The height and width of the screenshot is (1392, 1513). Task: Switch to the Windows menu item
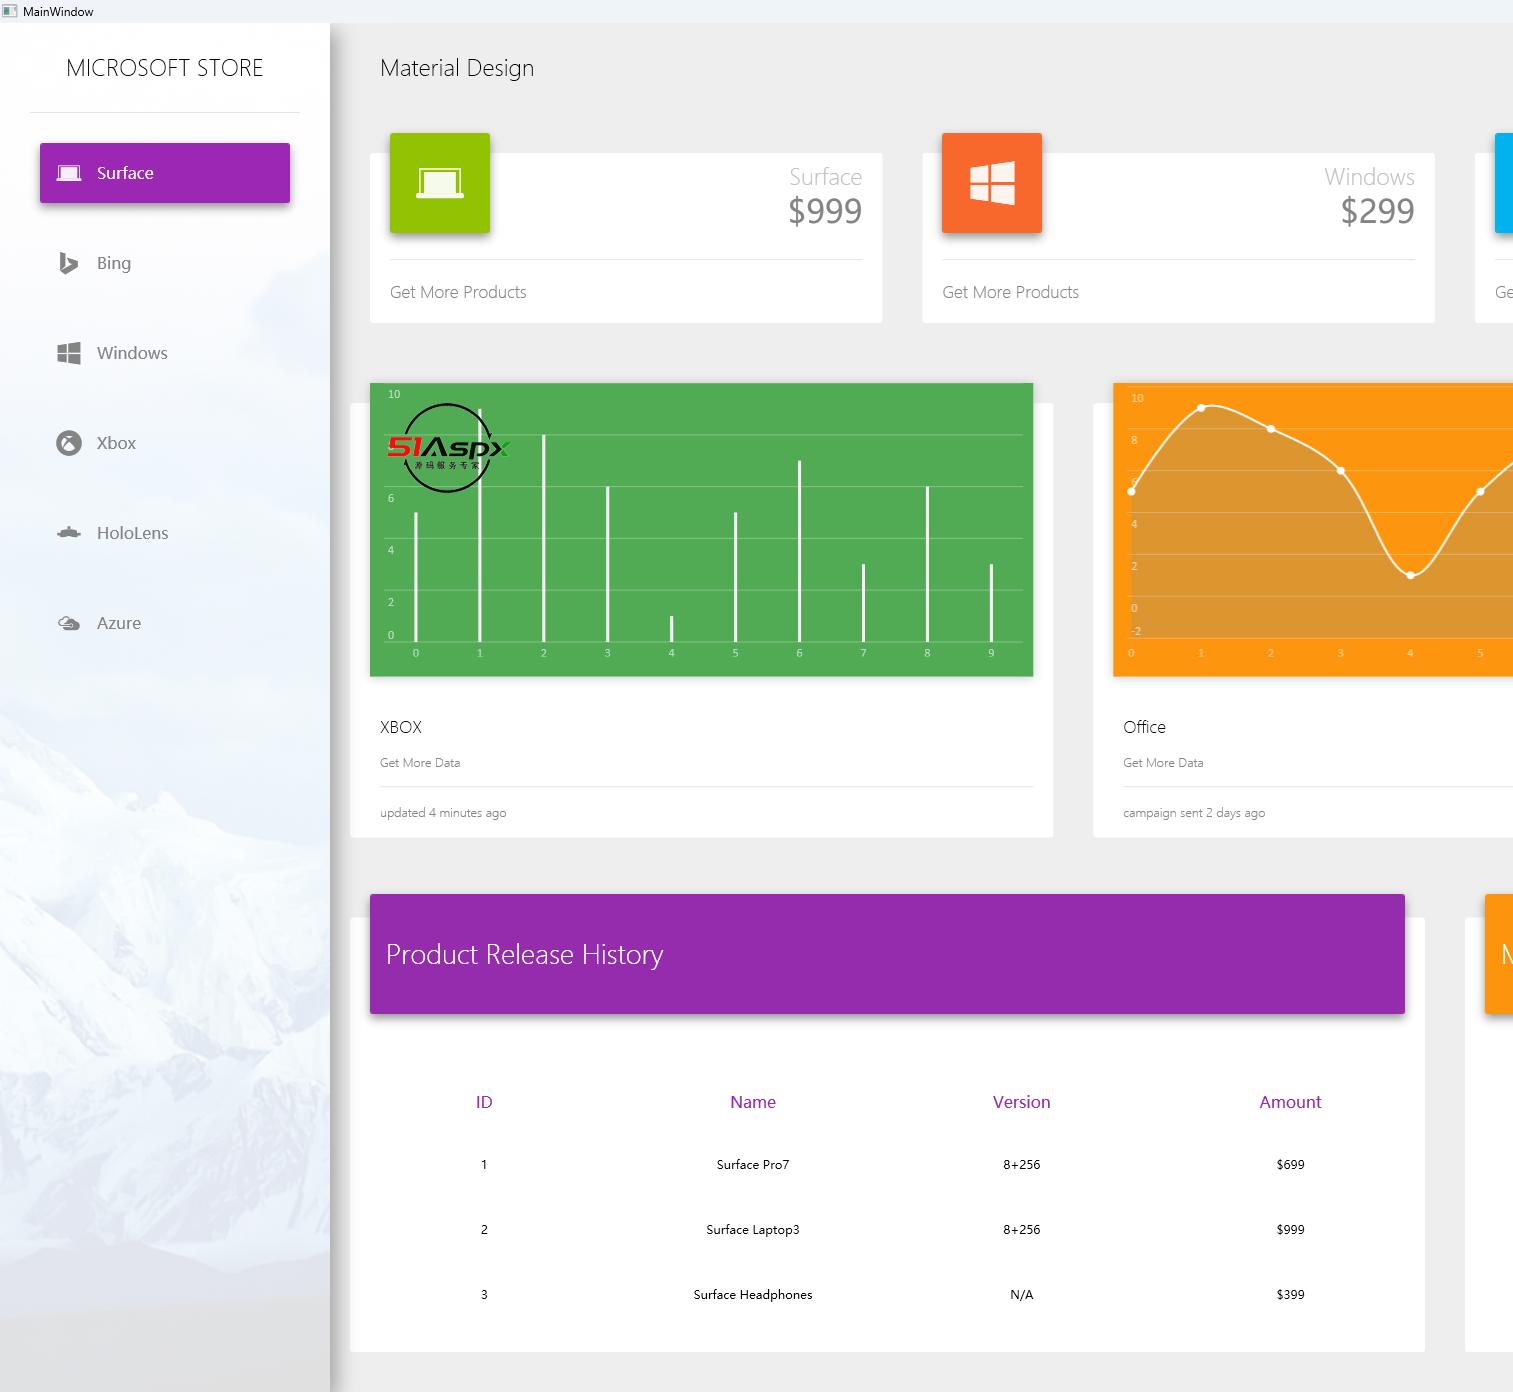pyautogui.click(x=165, y=353)
